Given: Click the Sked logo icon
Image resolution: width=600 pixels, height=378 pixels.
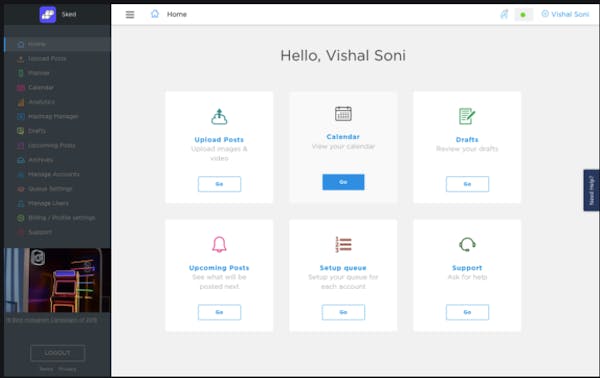Looking at the screenshot, I should click(x=48, y=15).
